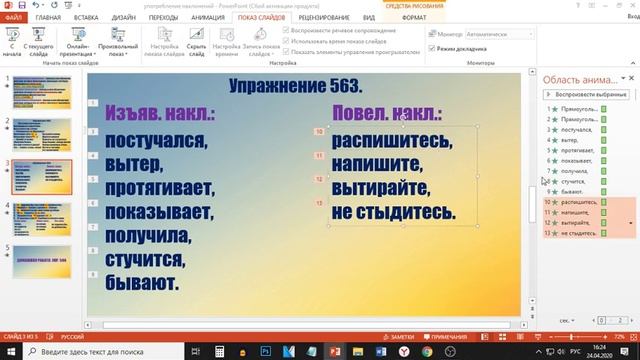The height and width of the screenshot is (360, 640).
Task: Toggle Presenter View checkbox
Action: coord(431,49)
